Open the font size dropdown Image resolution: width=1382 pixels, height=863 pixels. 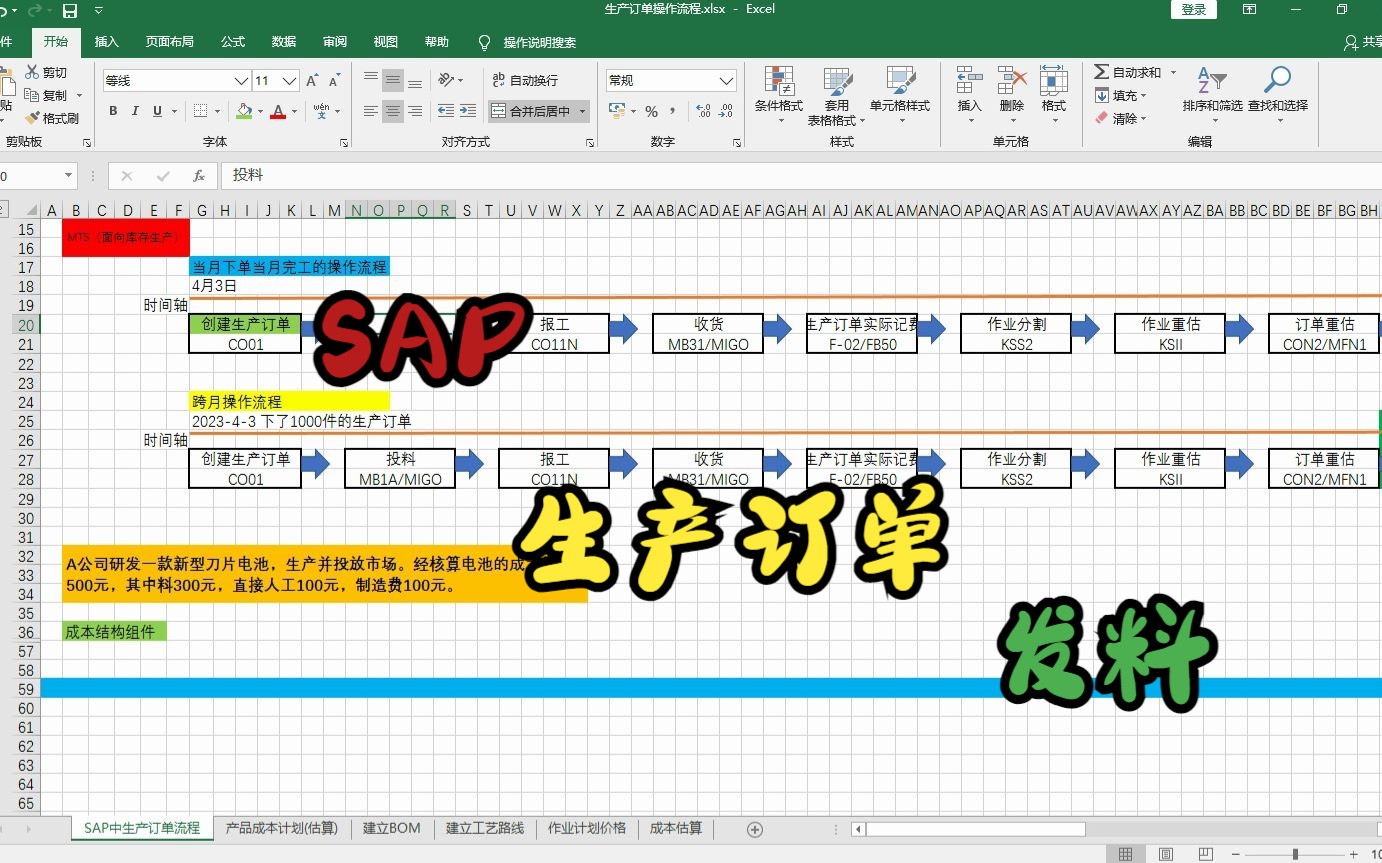point(290,81)
